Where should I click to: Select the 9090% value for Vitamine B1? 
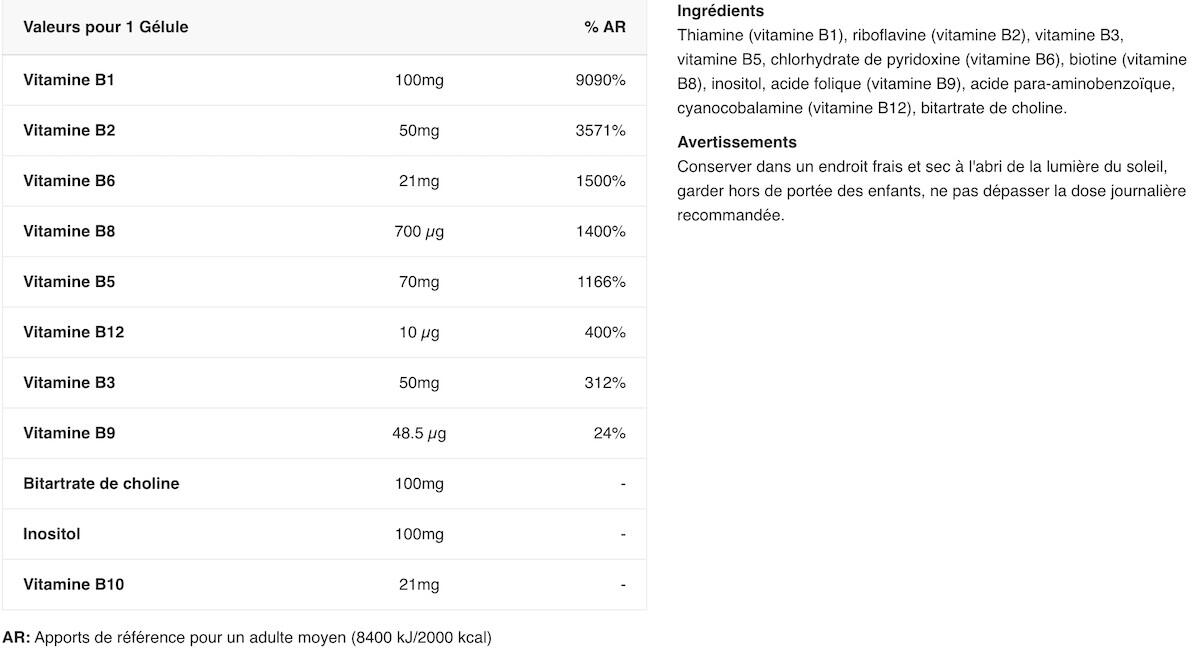pos(600,80)
